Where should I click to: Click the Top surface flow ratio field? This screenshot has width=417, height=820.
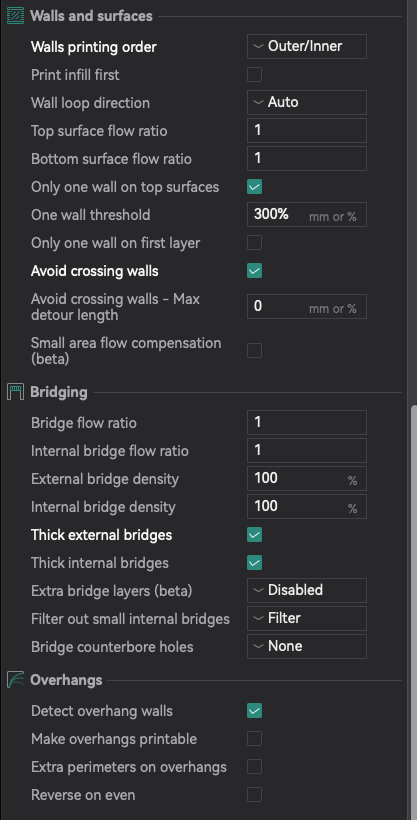click(x=307, y=130)
